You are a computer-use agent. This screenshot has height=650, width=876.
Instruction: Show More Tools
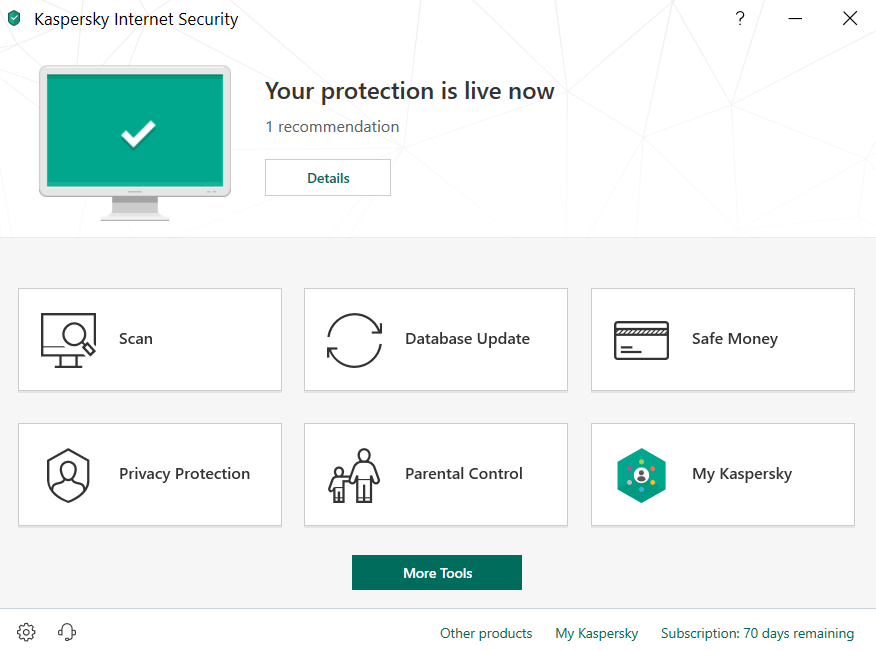437,573
